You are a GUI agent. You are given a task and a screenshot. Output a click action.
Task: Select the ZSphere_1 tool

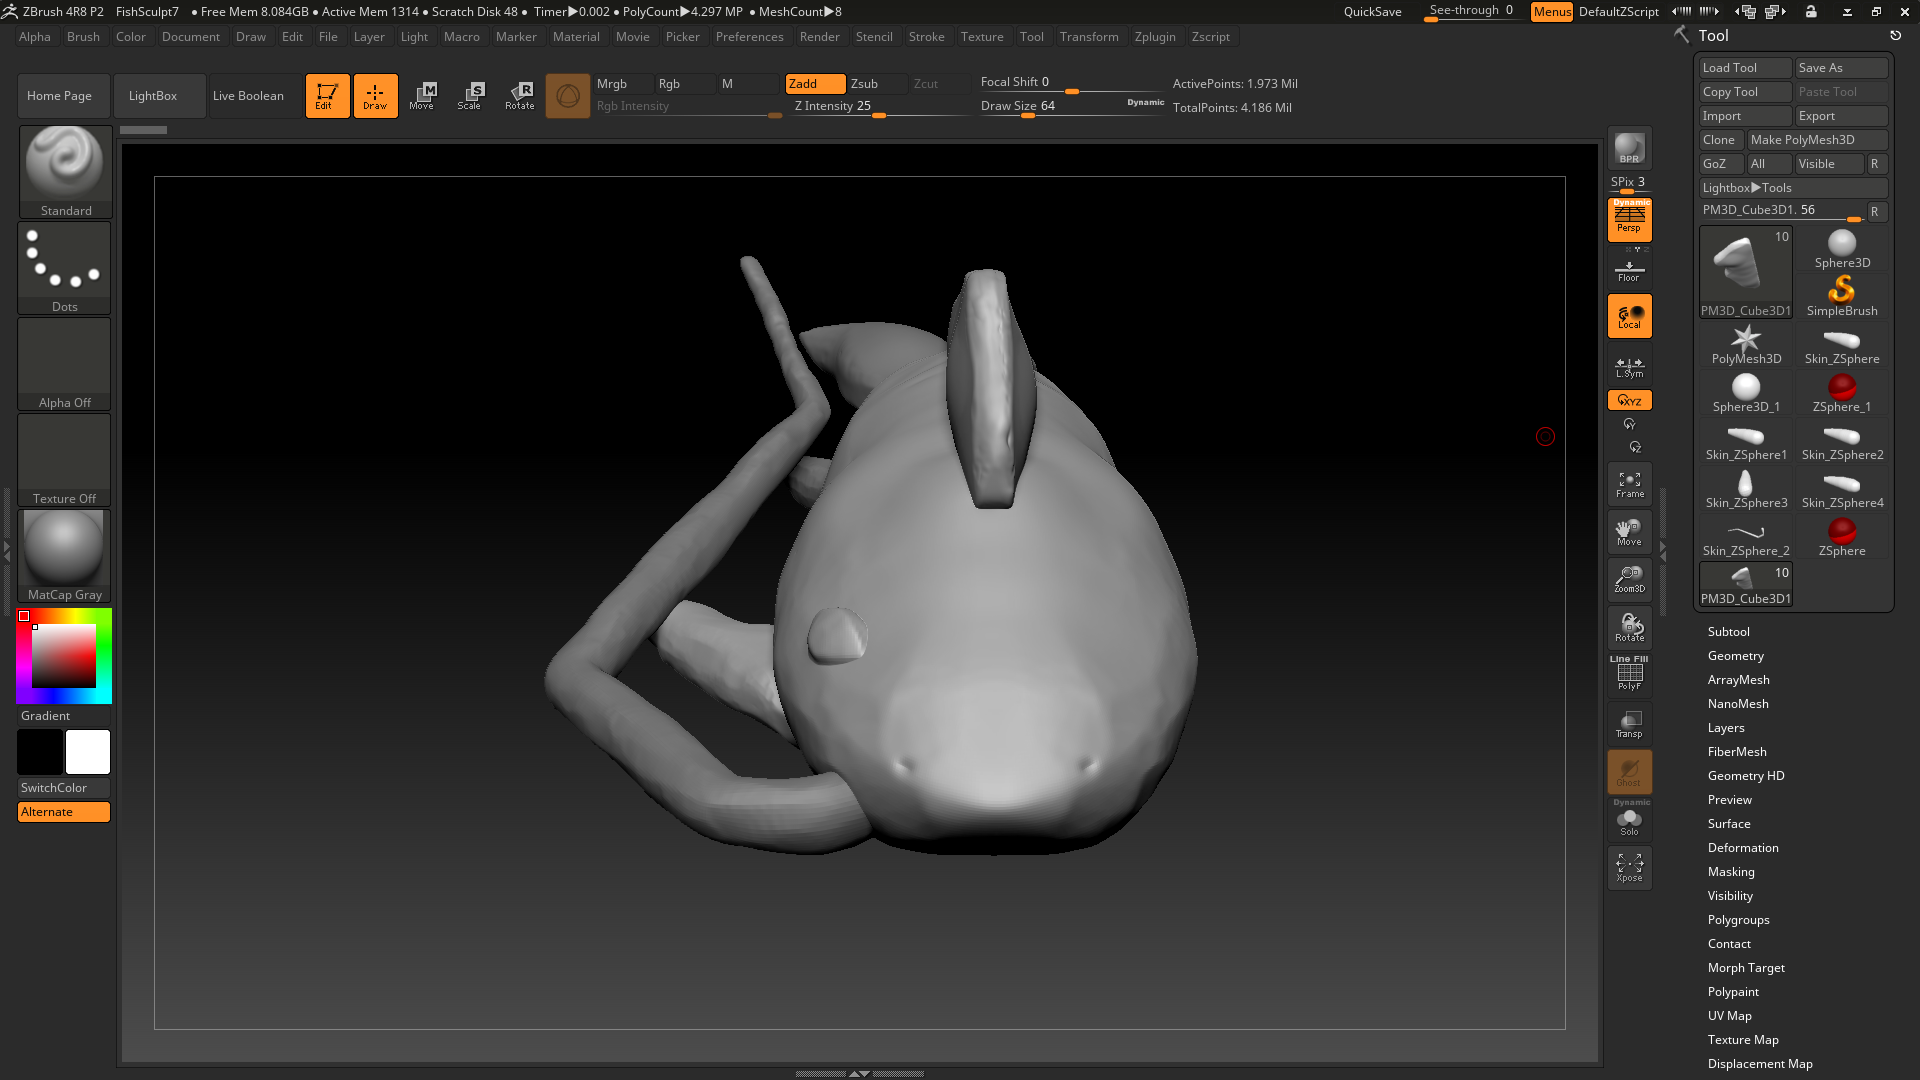point(1842,393)
